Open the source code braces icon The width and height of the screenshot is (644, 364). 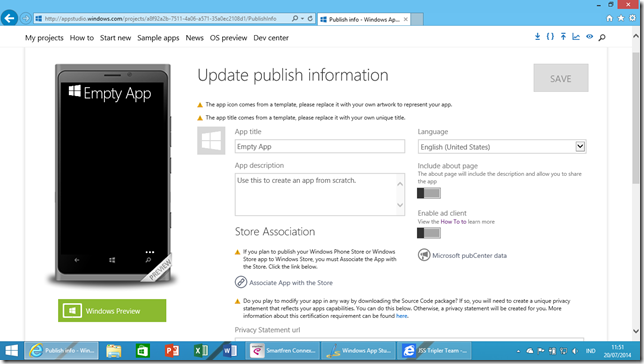click(550, 37)
